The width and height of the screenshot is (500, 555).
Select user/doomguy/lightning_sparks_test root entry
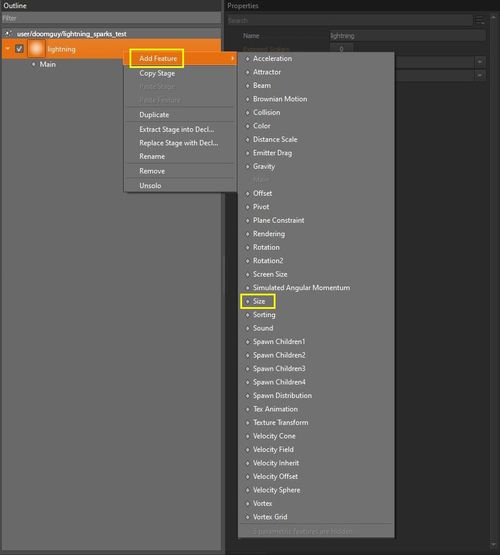(x=72, y=34)
